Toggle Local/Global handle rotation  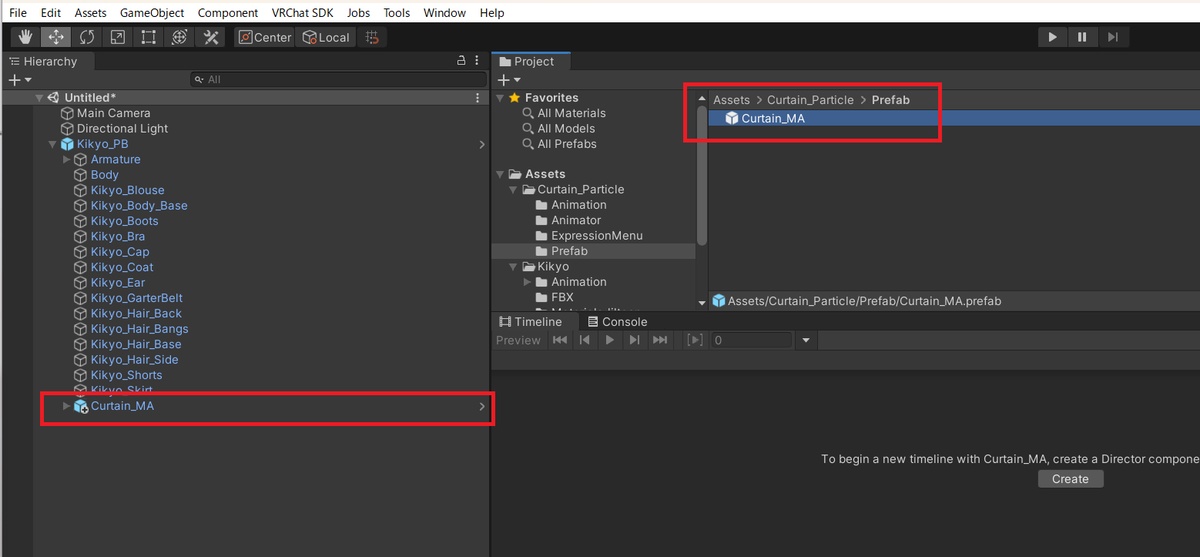326,37
